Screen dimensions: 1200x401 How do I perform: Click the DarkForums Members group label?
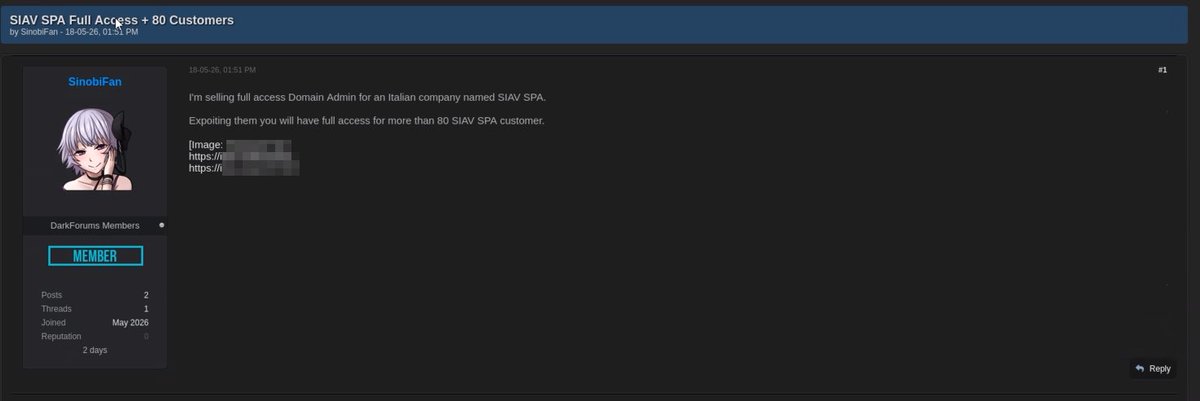point(95,225)
